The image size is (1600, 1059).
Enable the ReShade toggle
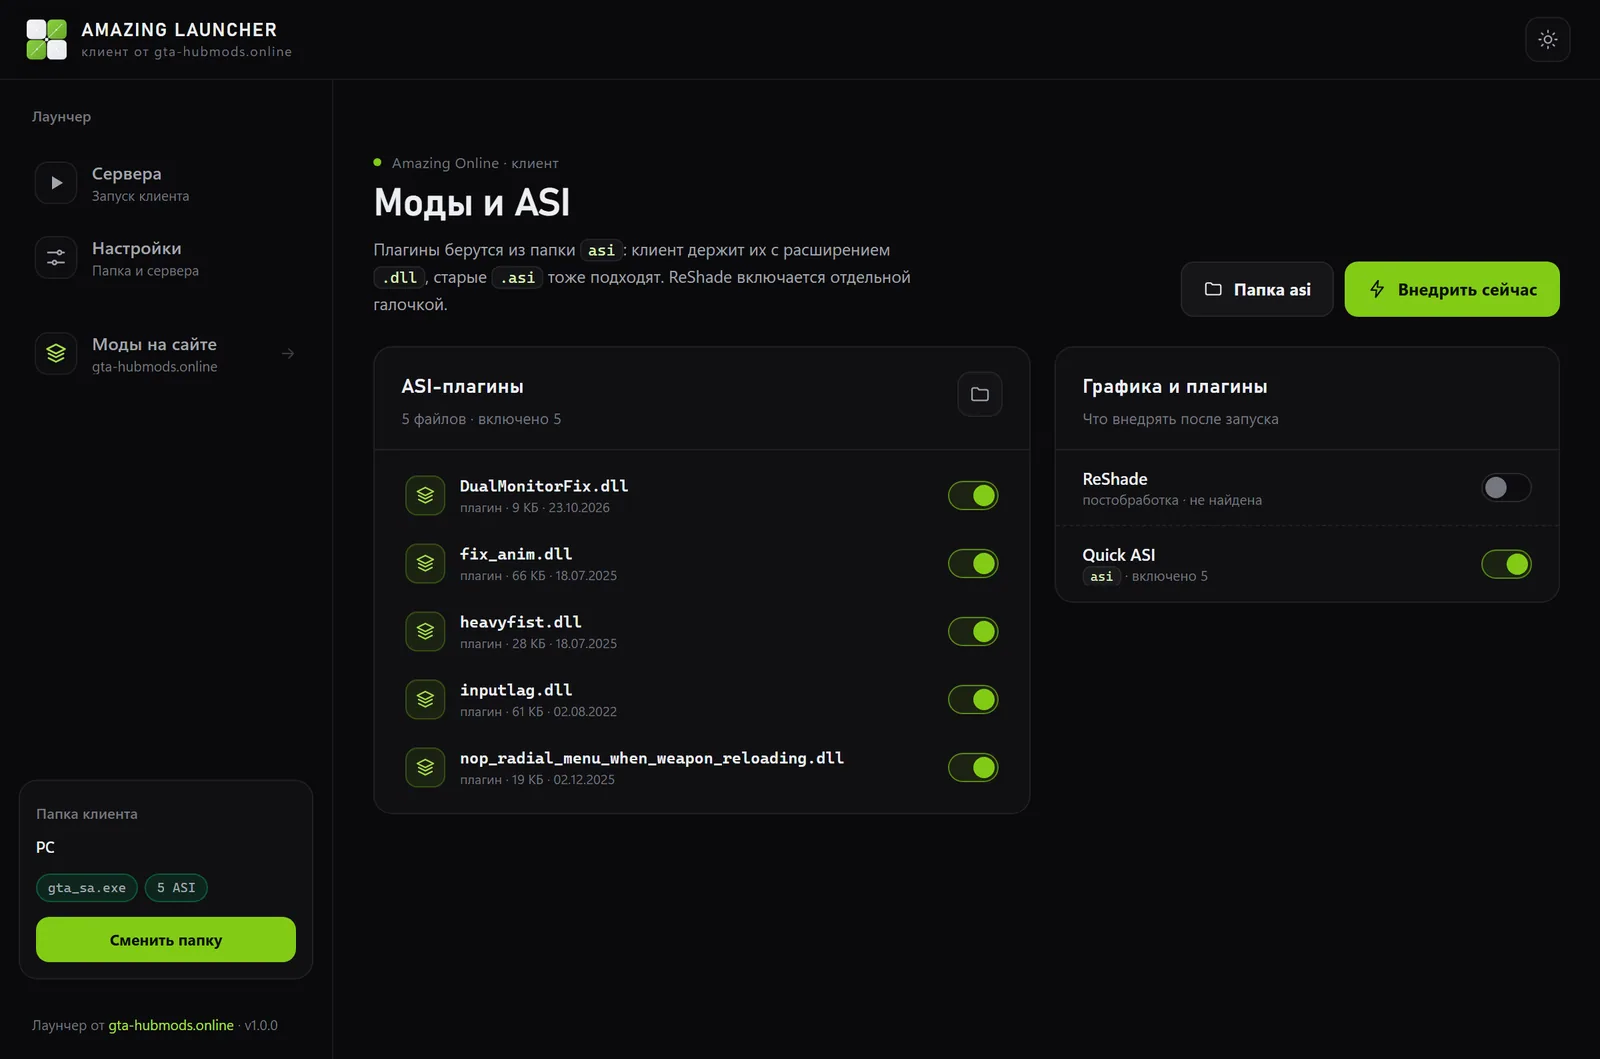tap(1506, 487)
